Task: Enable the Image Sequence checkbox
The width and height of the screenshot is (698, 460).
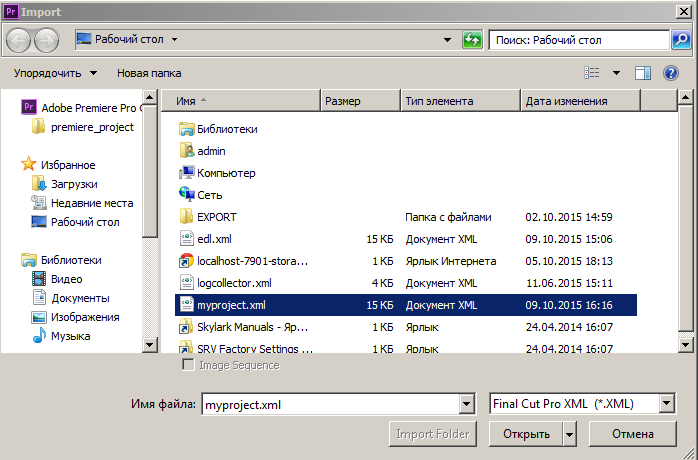Action: pyautogui.click(x=188, y=365)
